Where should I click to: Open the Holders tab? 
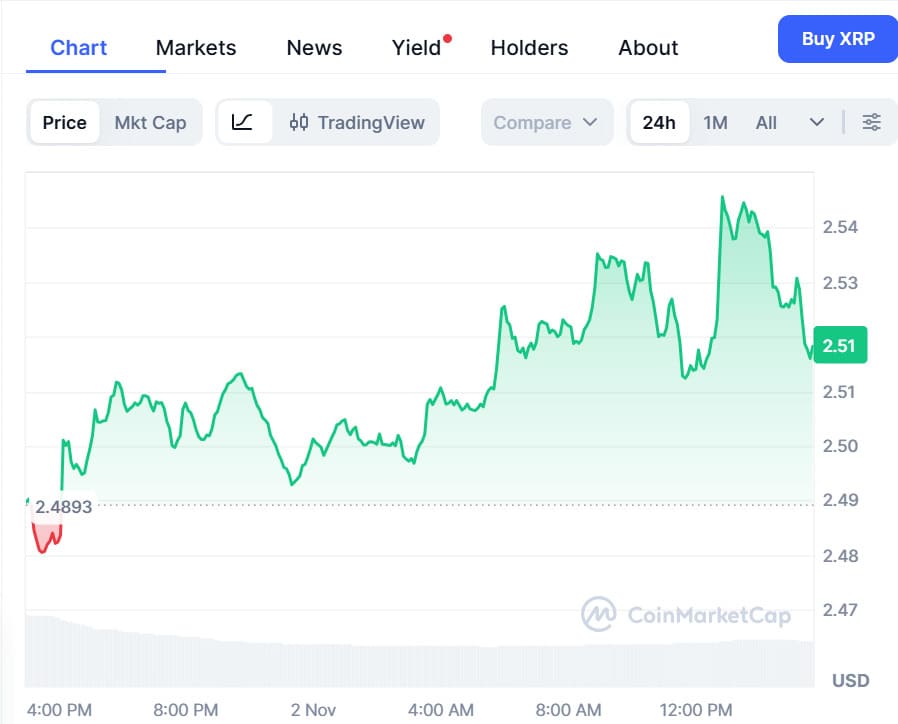pyautogui.click(x=529, y=47)
